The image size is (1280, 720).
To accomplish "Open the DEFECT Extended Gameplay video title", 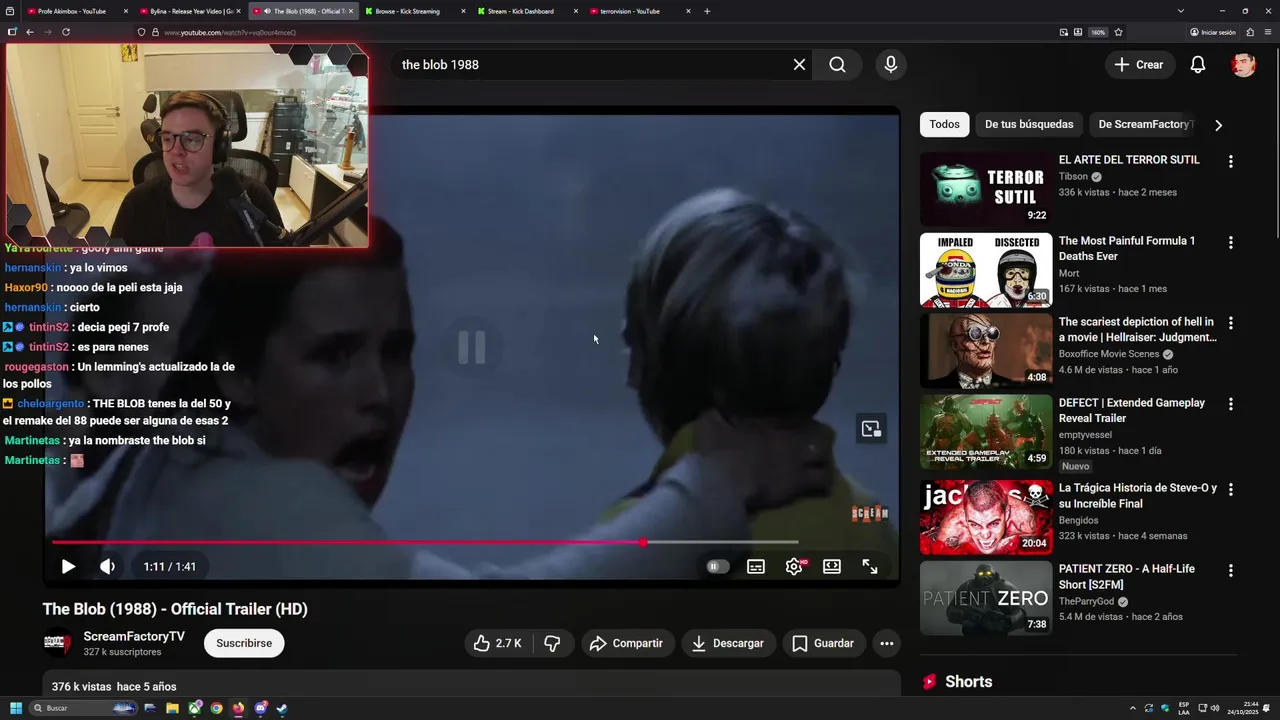I will [x=1132, y=410].
